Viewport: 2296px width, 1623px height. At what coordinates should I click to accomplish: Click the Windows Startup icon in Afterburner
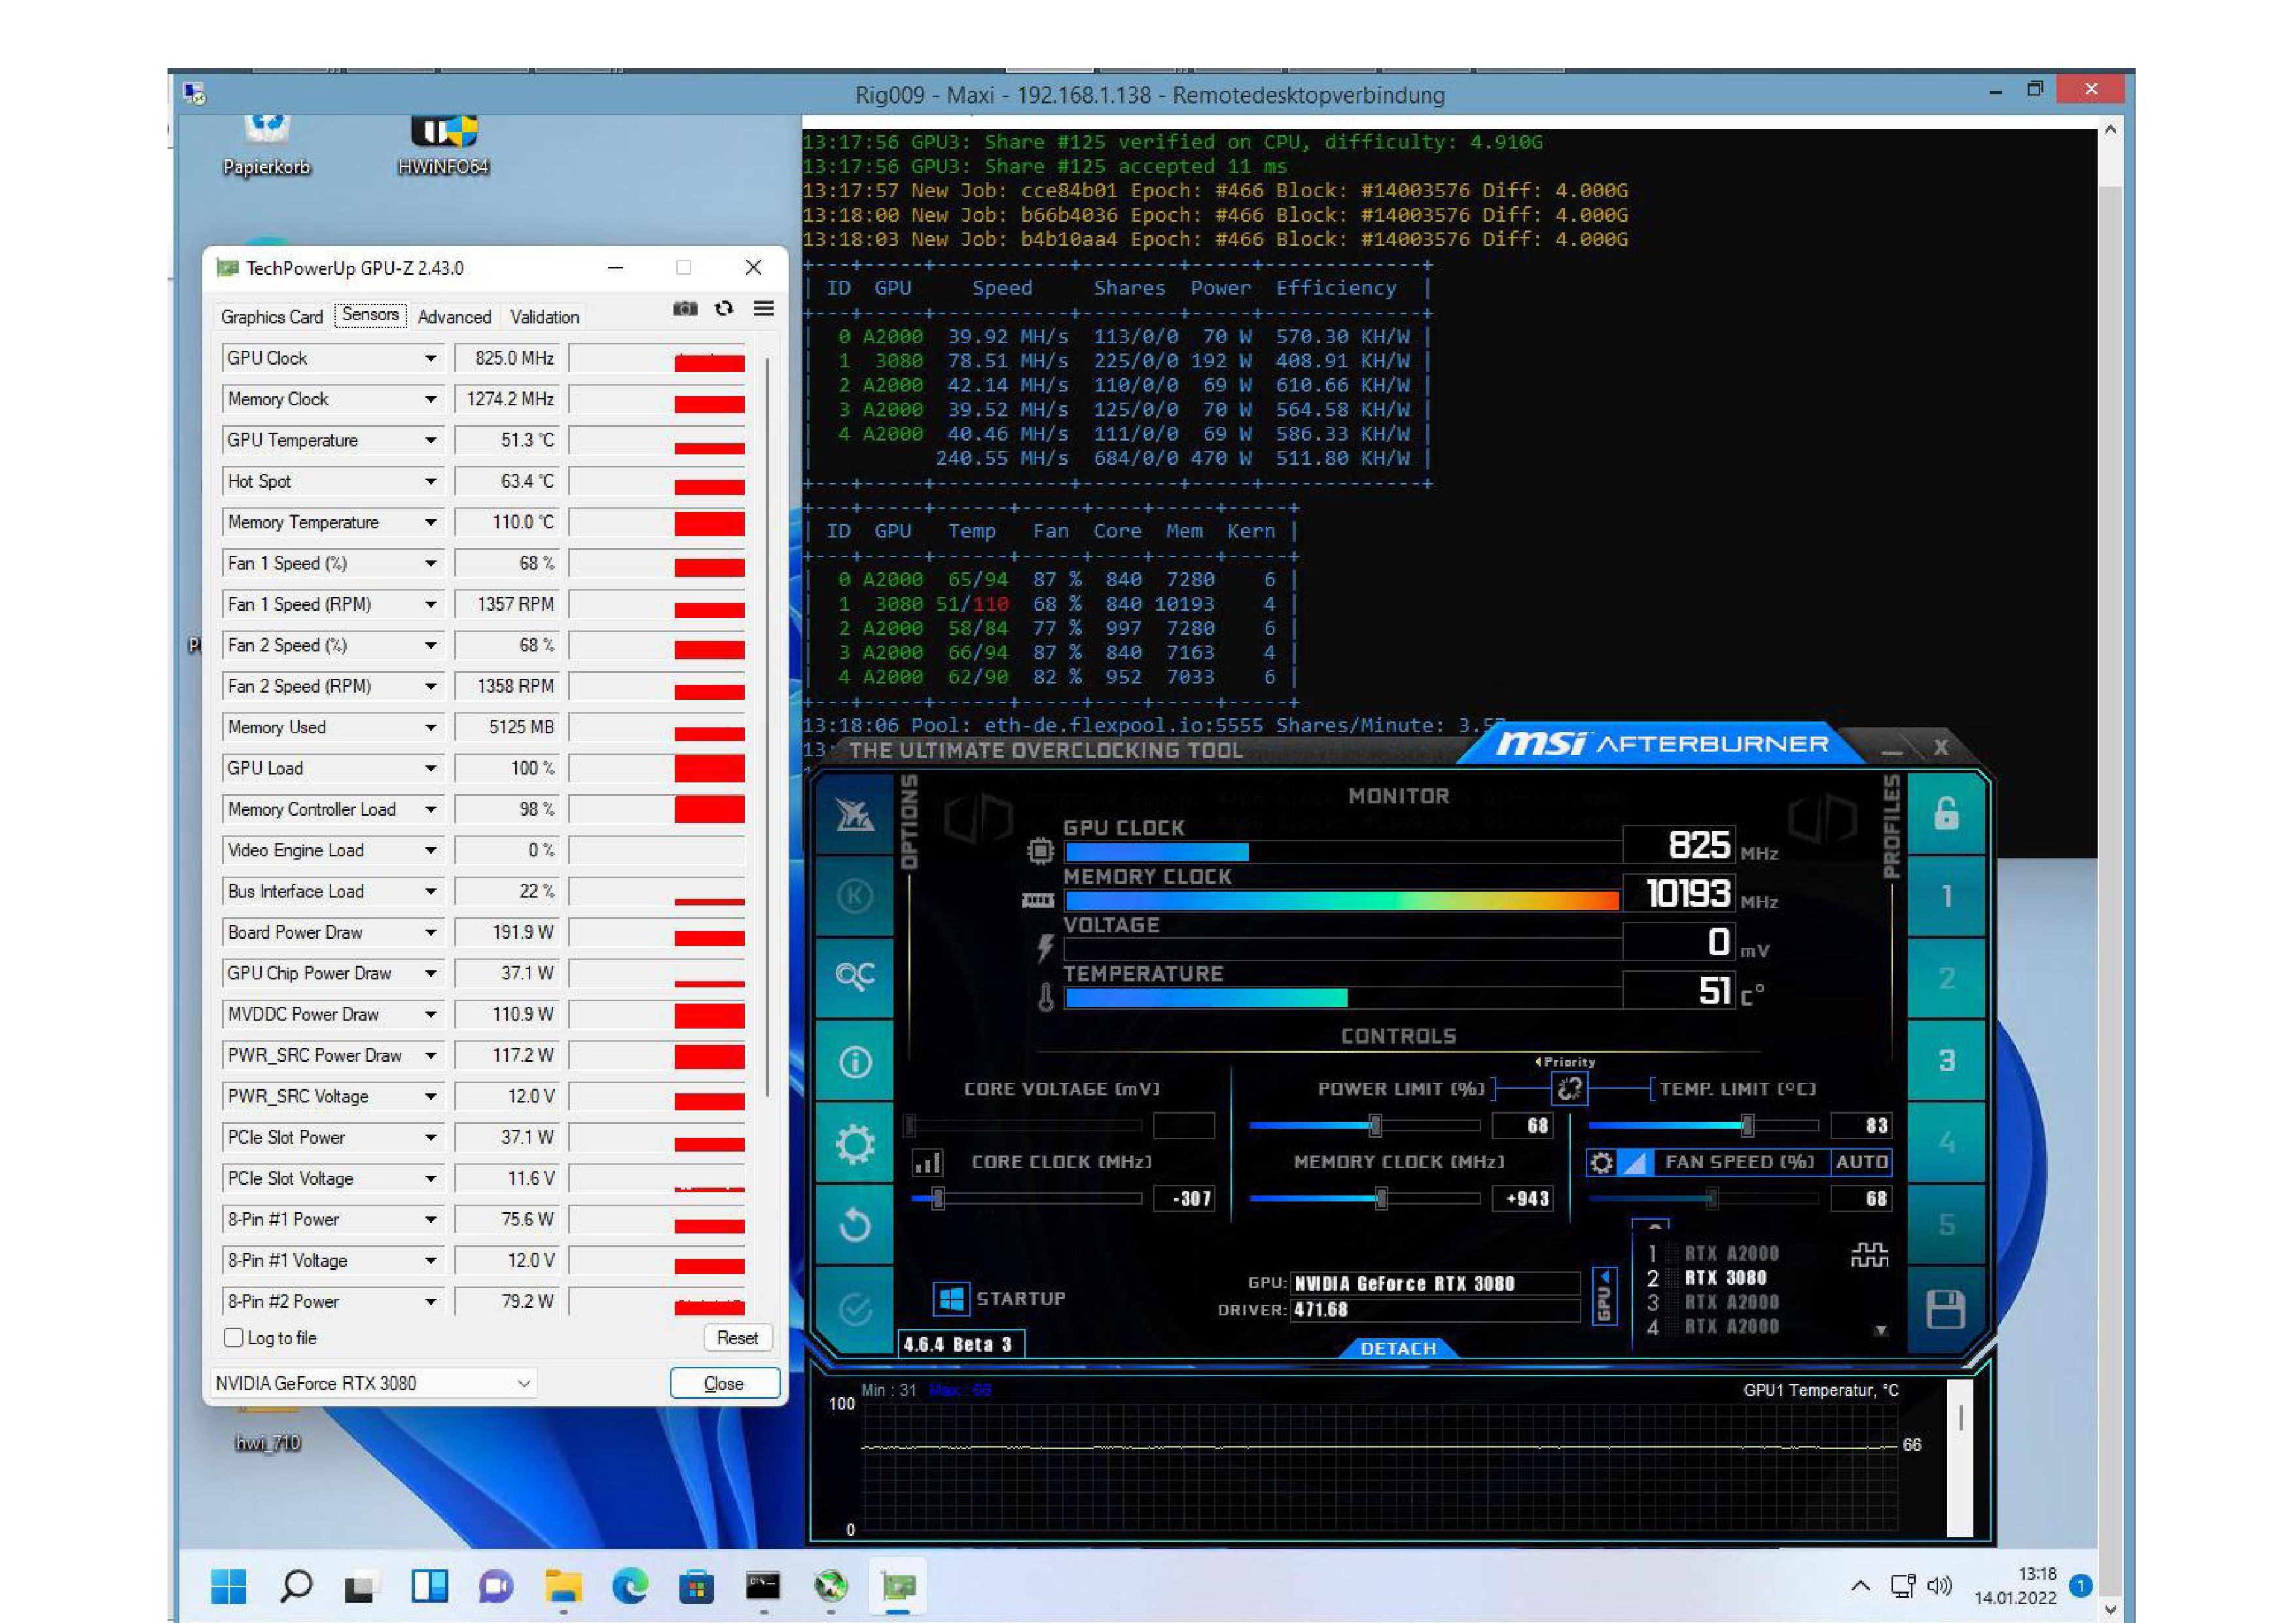pos(951,1298)
